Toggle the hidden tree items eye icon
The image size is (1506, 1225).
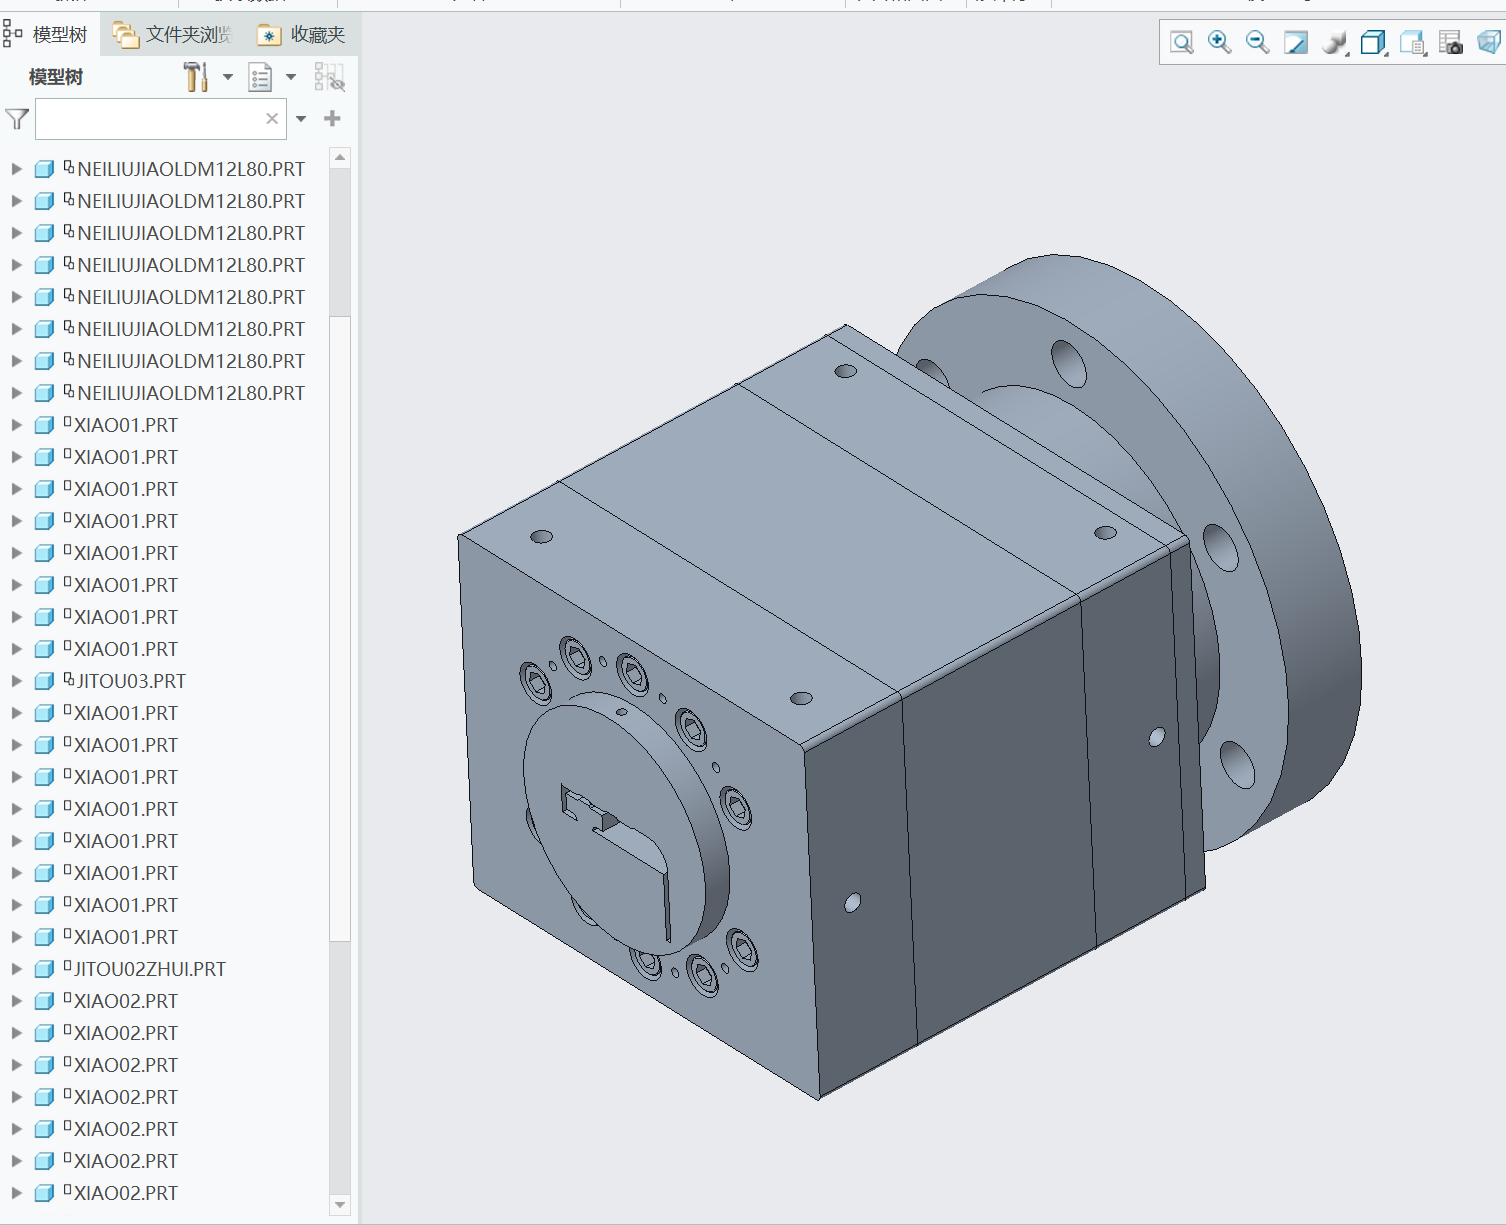point(329,77)
